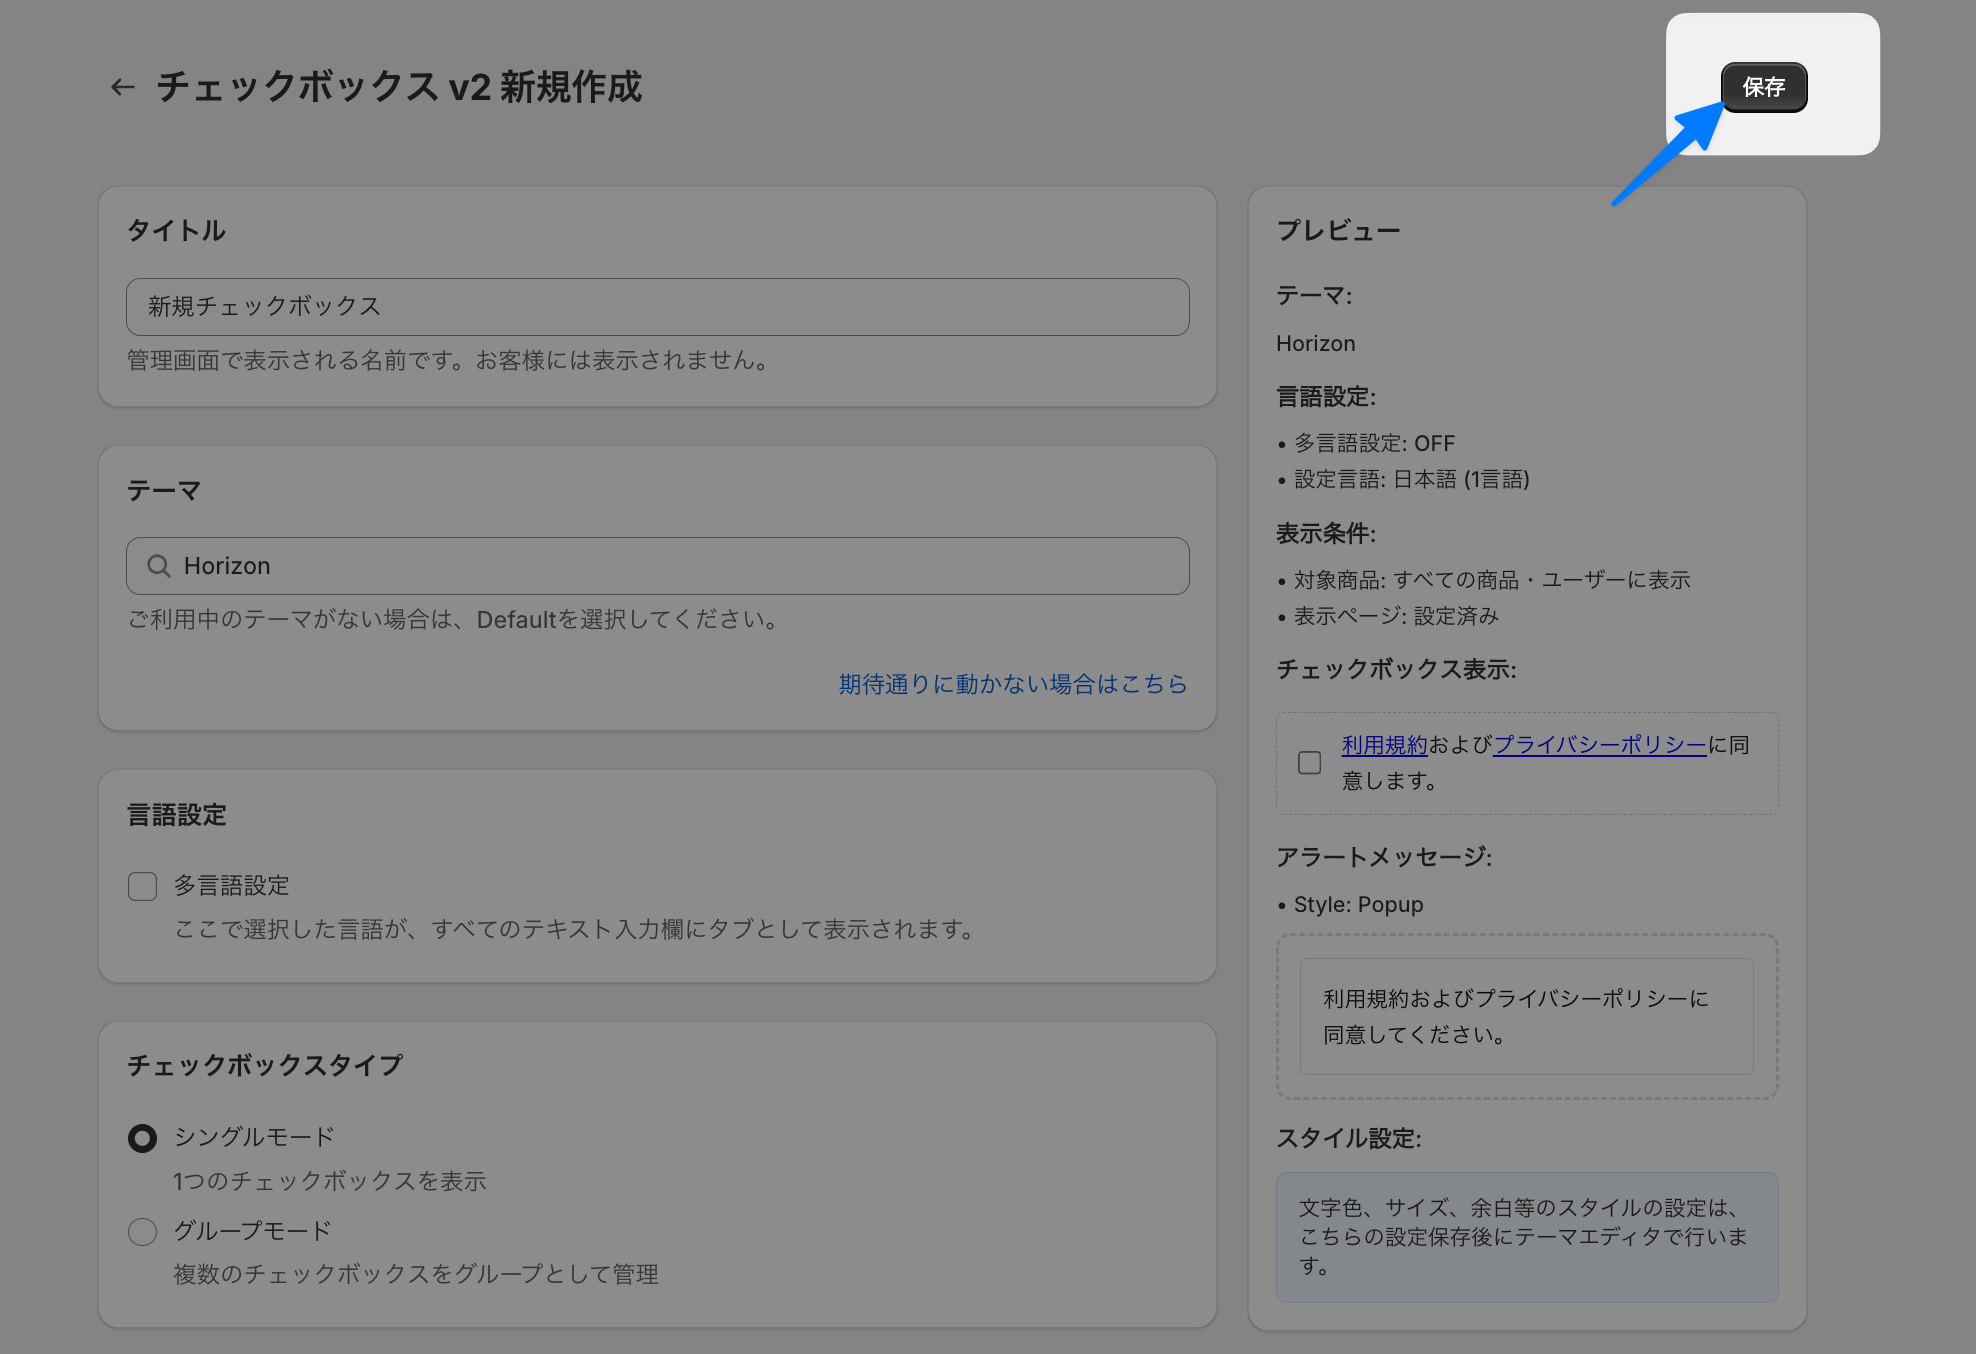This screenshot has height=1354, width=1976.
Task: Open プライバシーポリシー link in preview
Action: tap(1599, 745)
